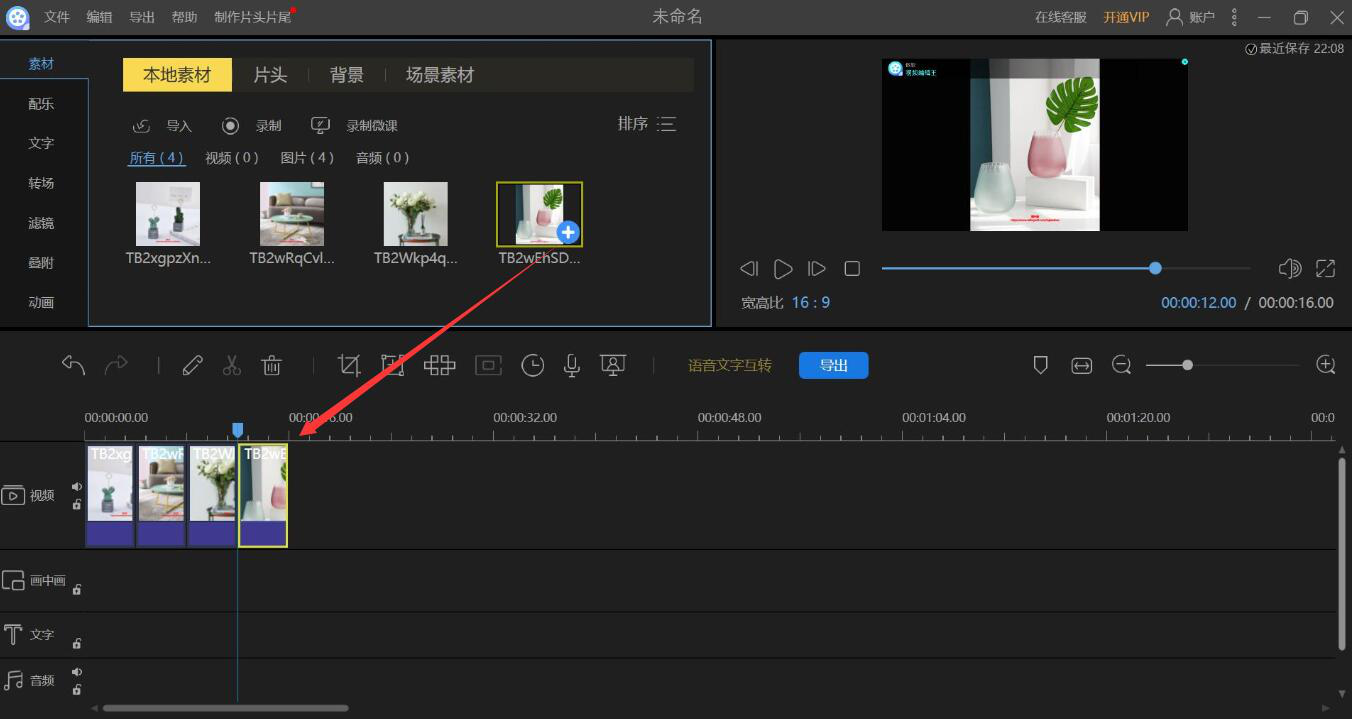Step back to previous frame

[749, 268]
